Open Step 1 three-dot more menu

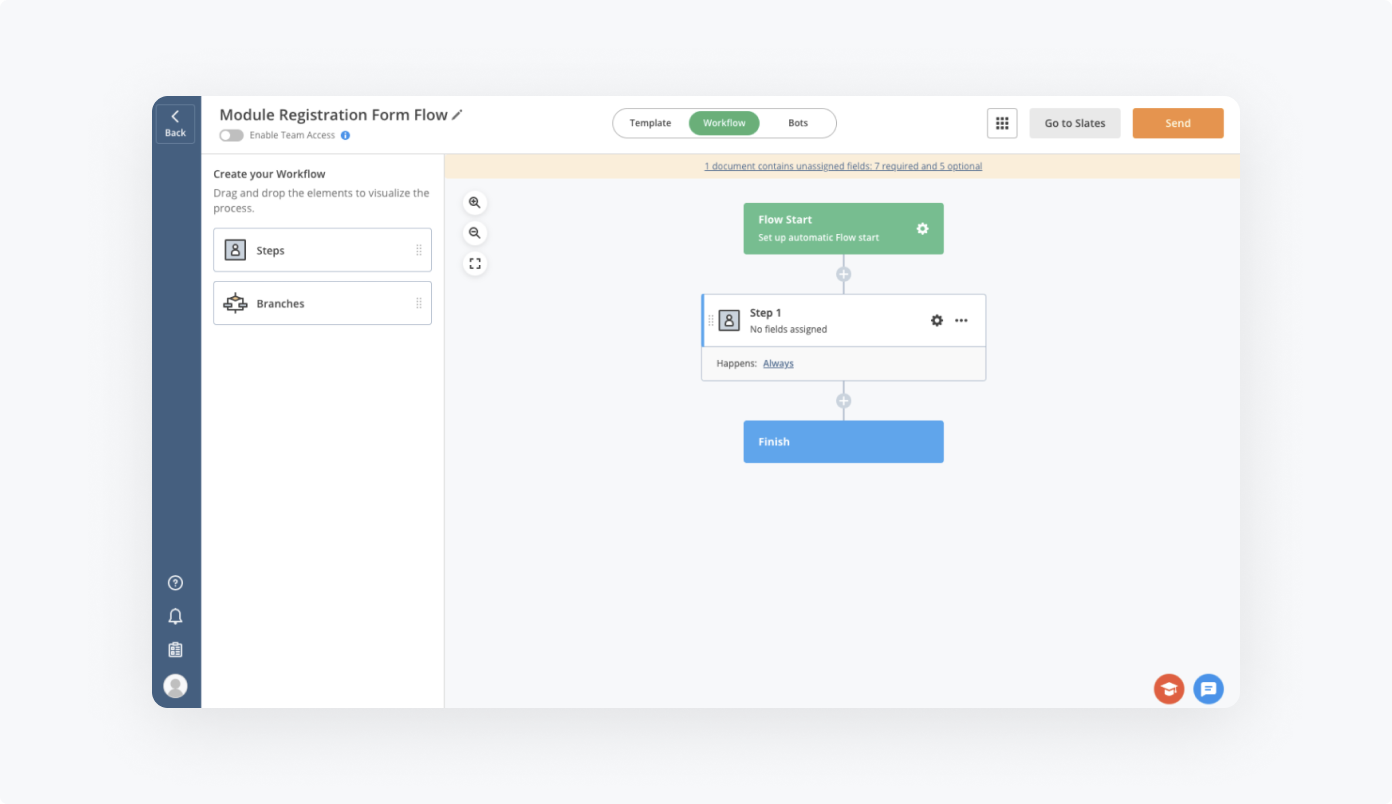[961, 321]
